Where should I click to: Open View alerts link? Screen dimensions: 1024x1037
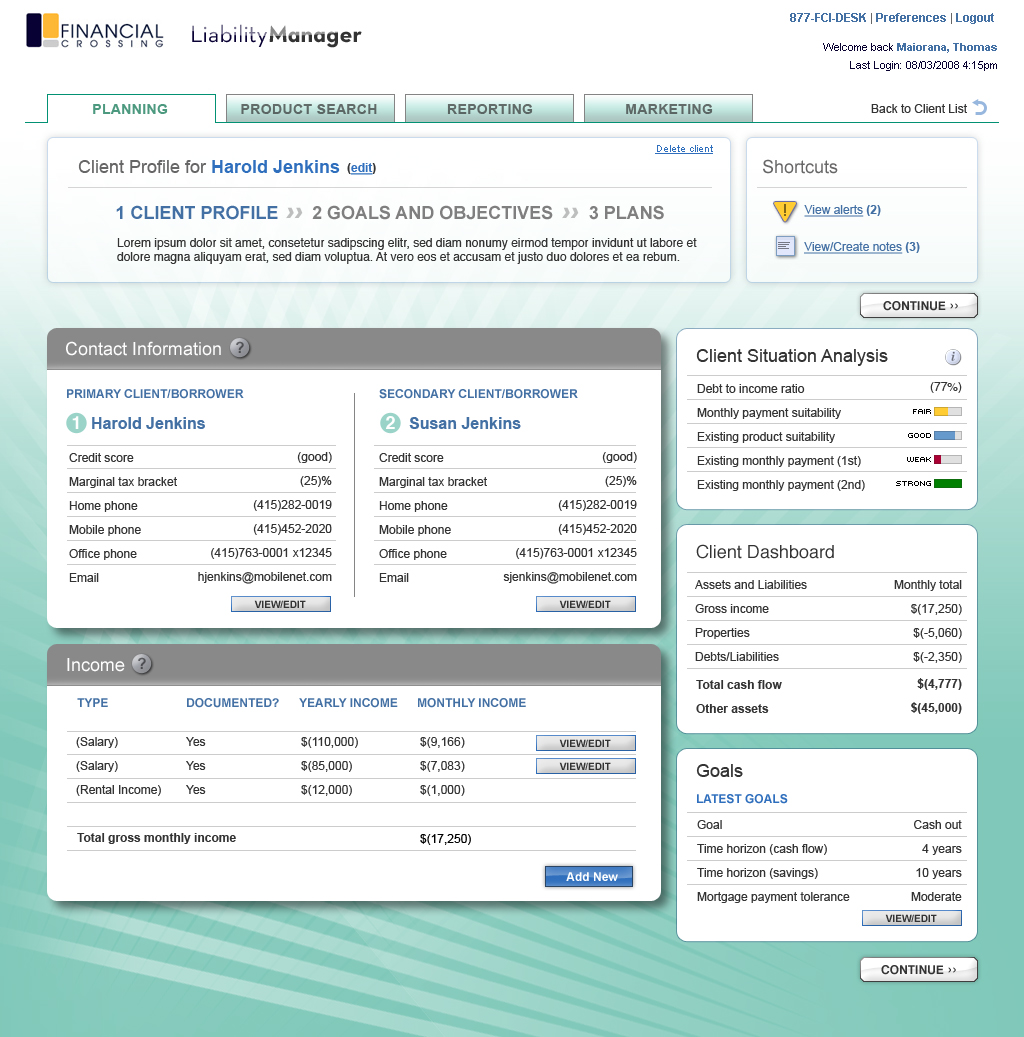pyautogui.click(x=833, y=210)
